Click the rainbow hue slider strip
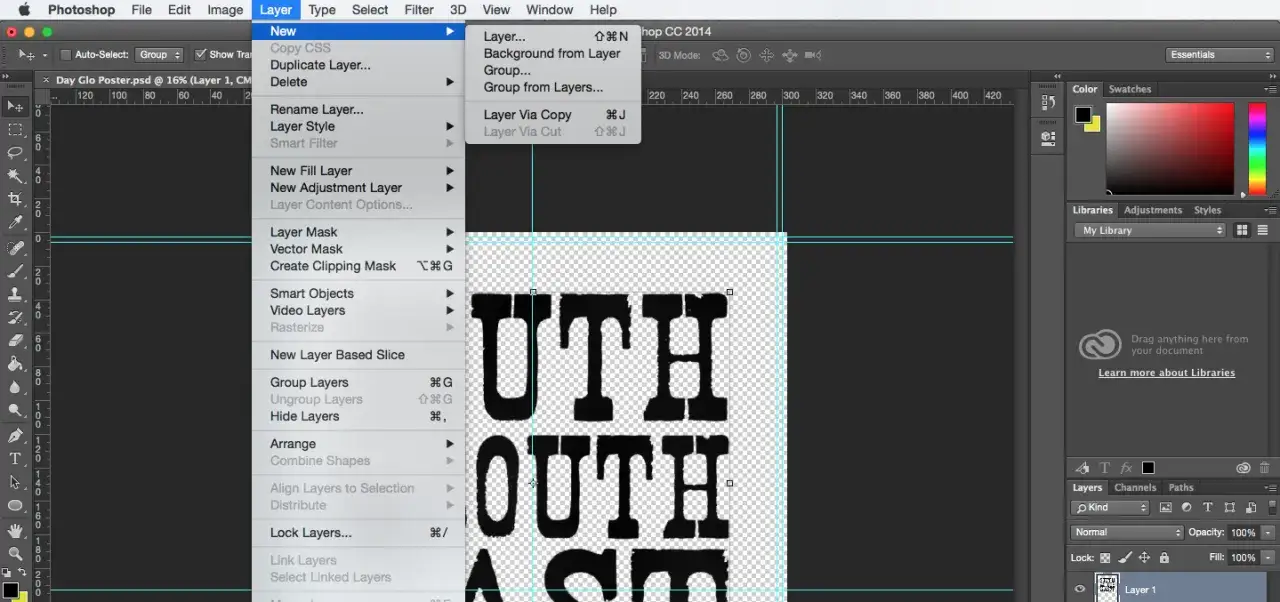The width and height of the screenshot is (1280, 602). 1257,148
